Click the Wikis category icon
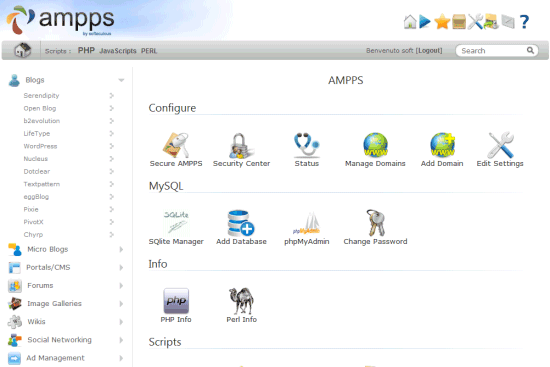 tap(15, 322)
